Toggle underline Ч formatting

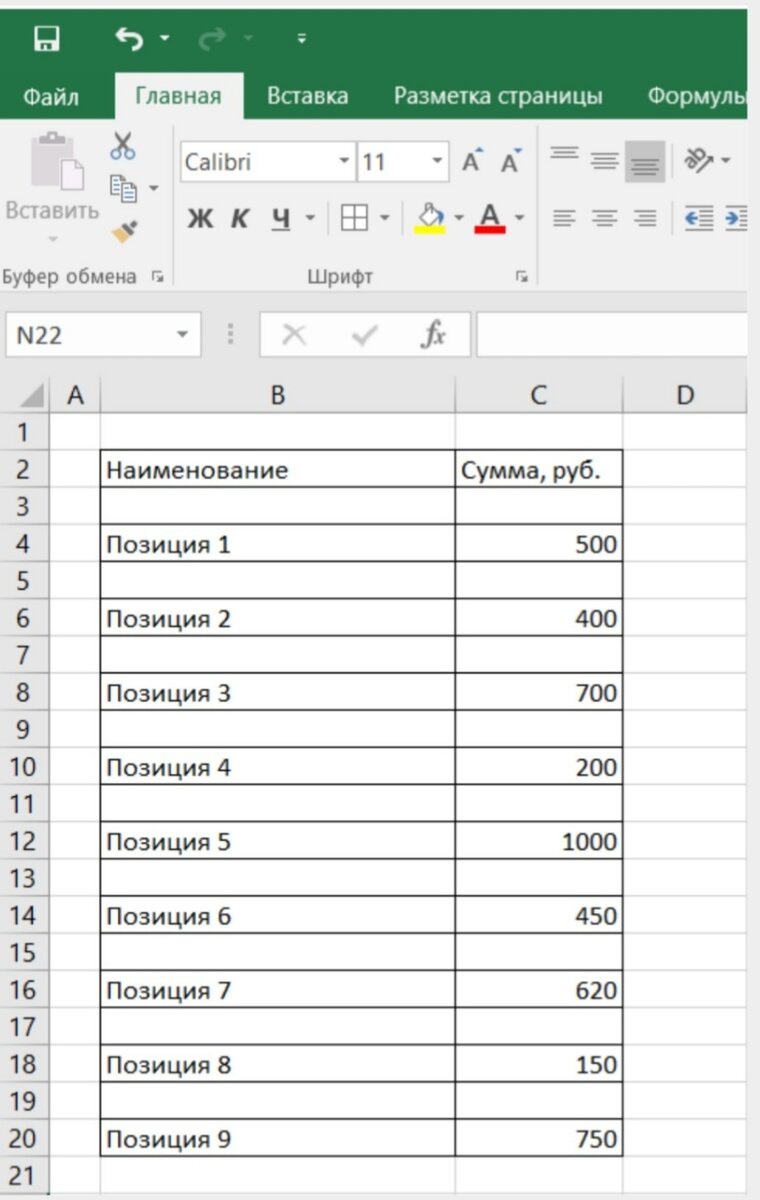point(281,218)
